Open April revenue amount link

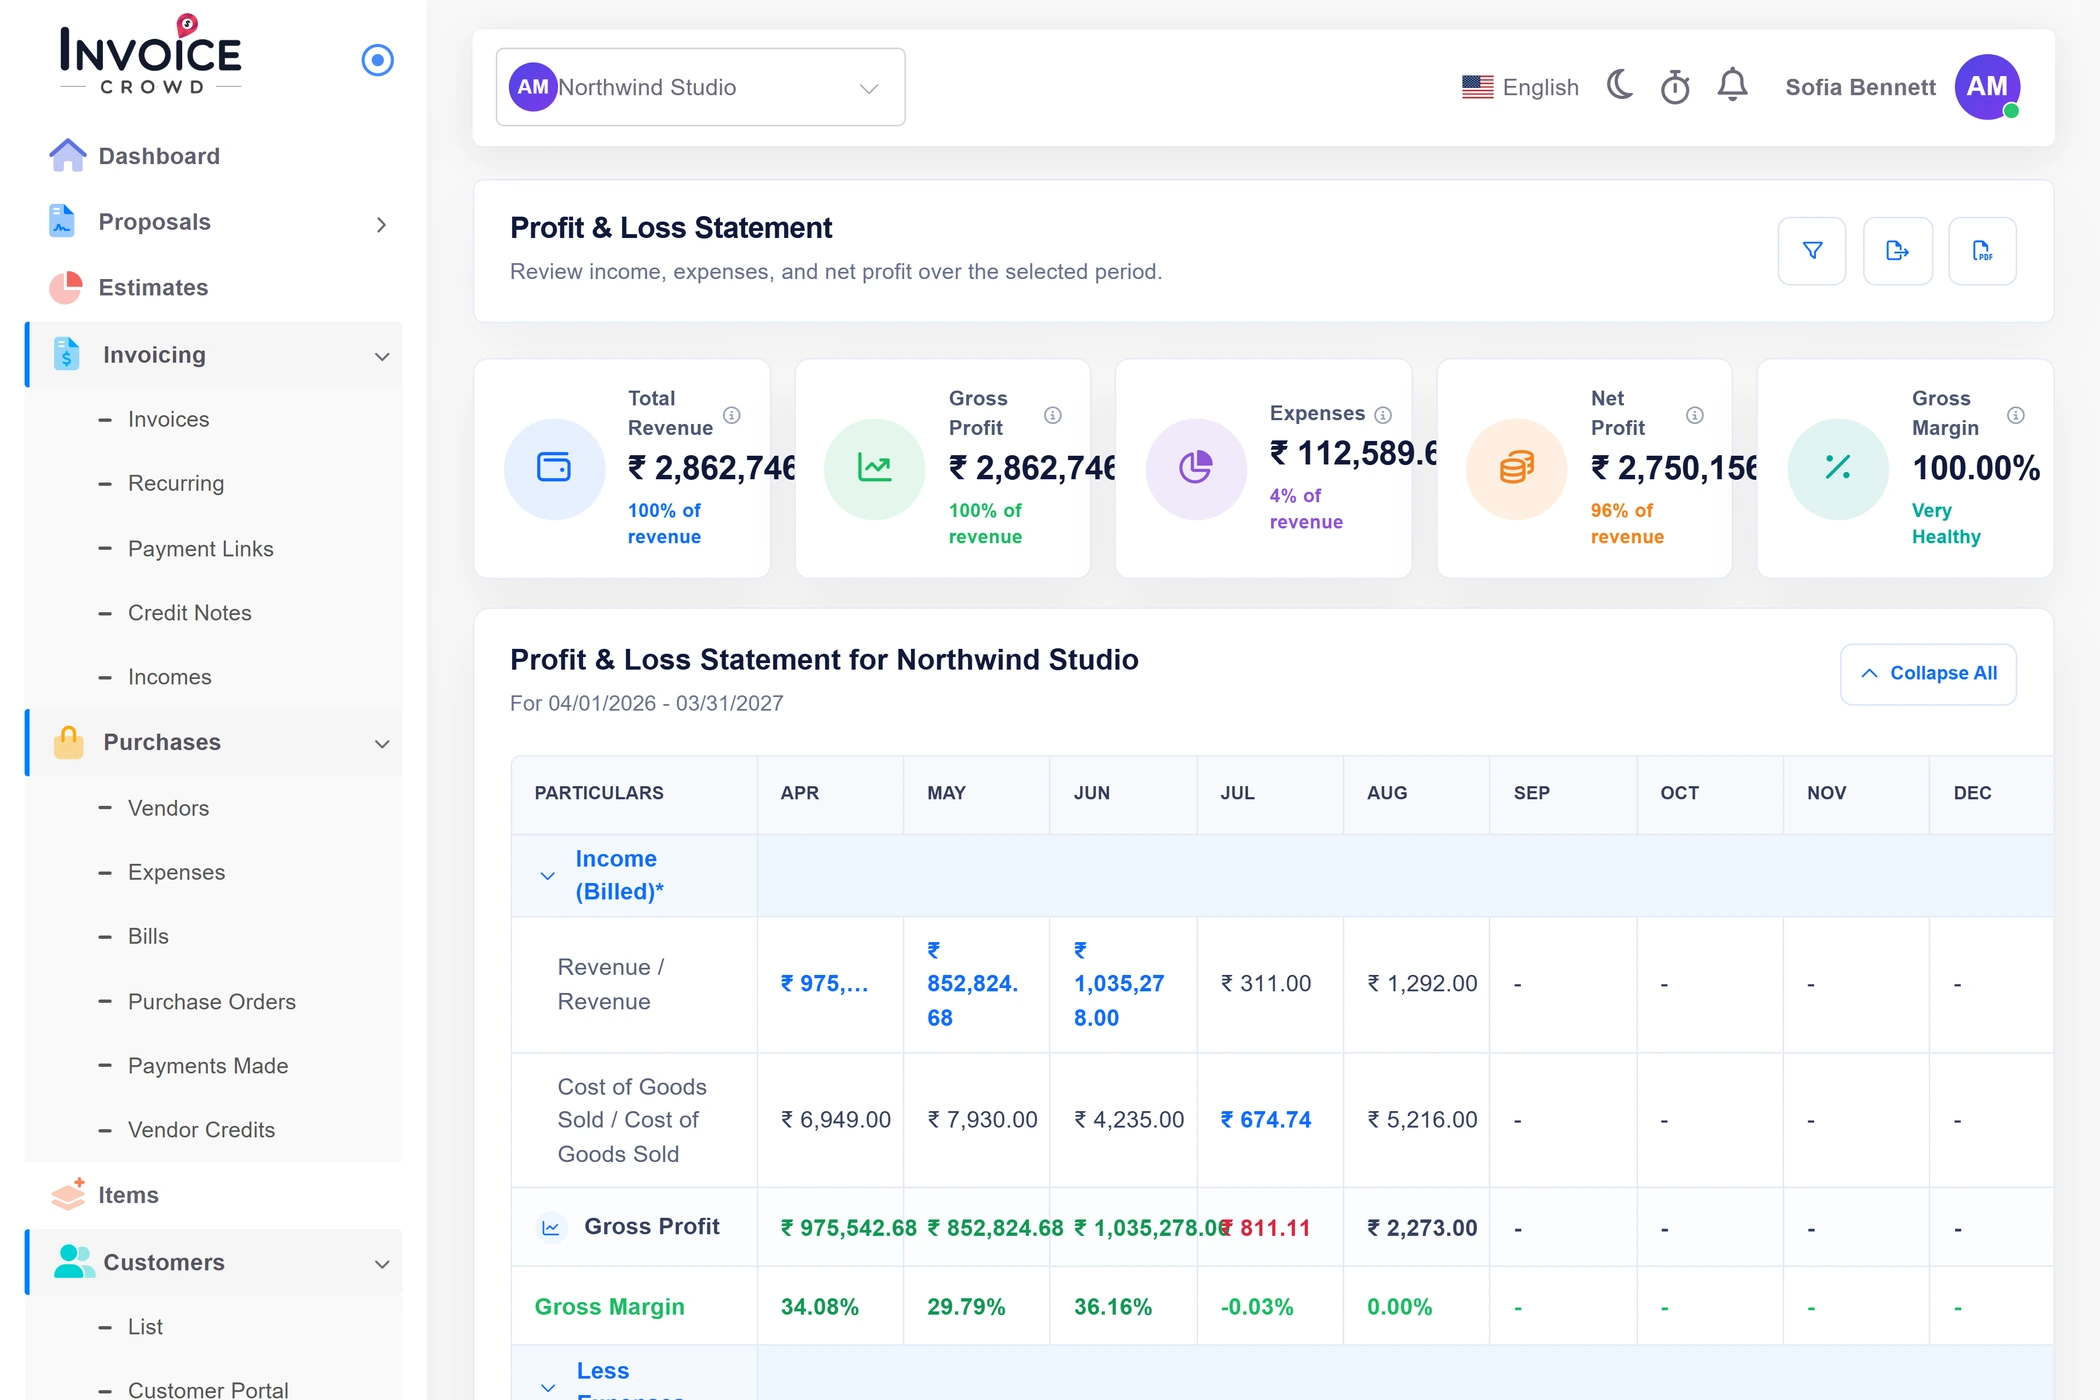pos(824,984)
